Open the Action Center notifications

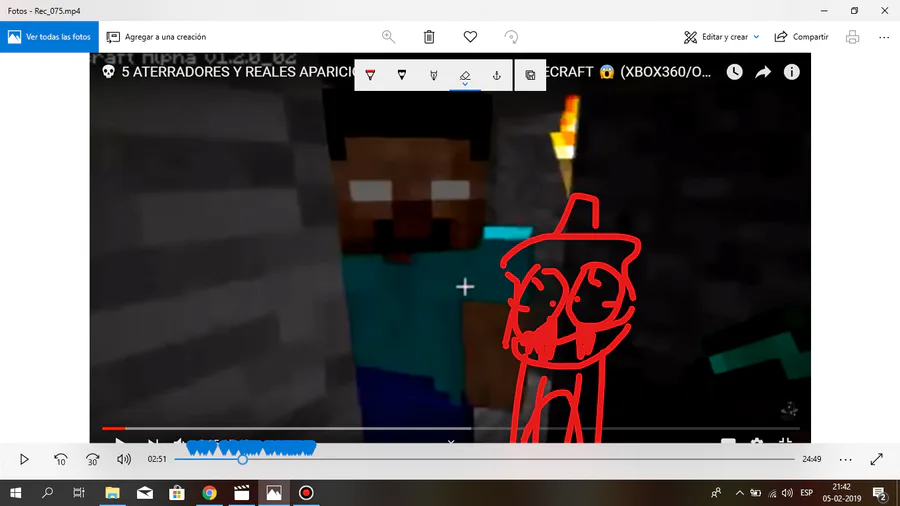coord(879,493)
